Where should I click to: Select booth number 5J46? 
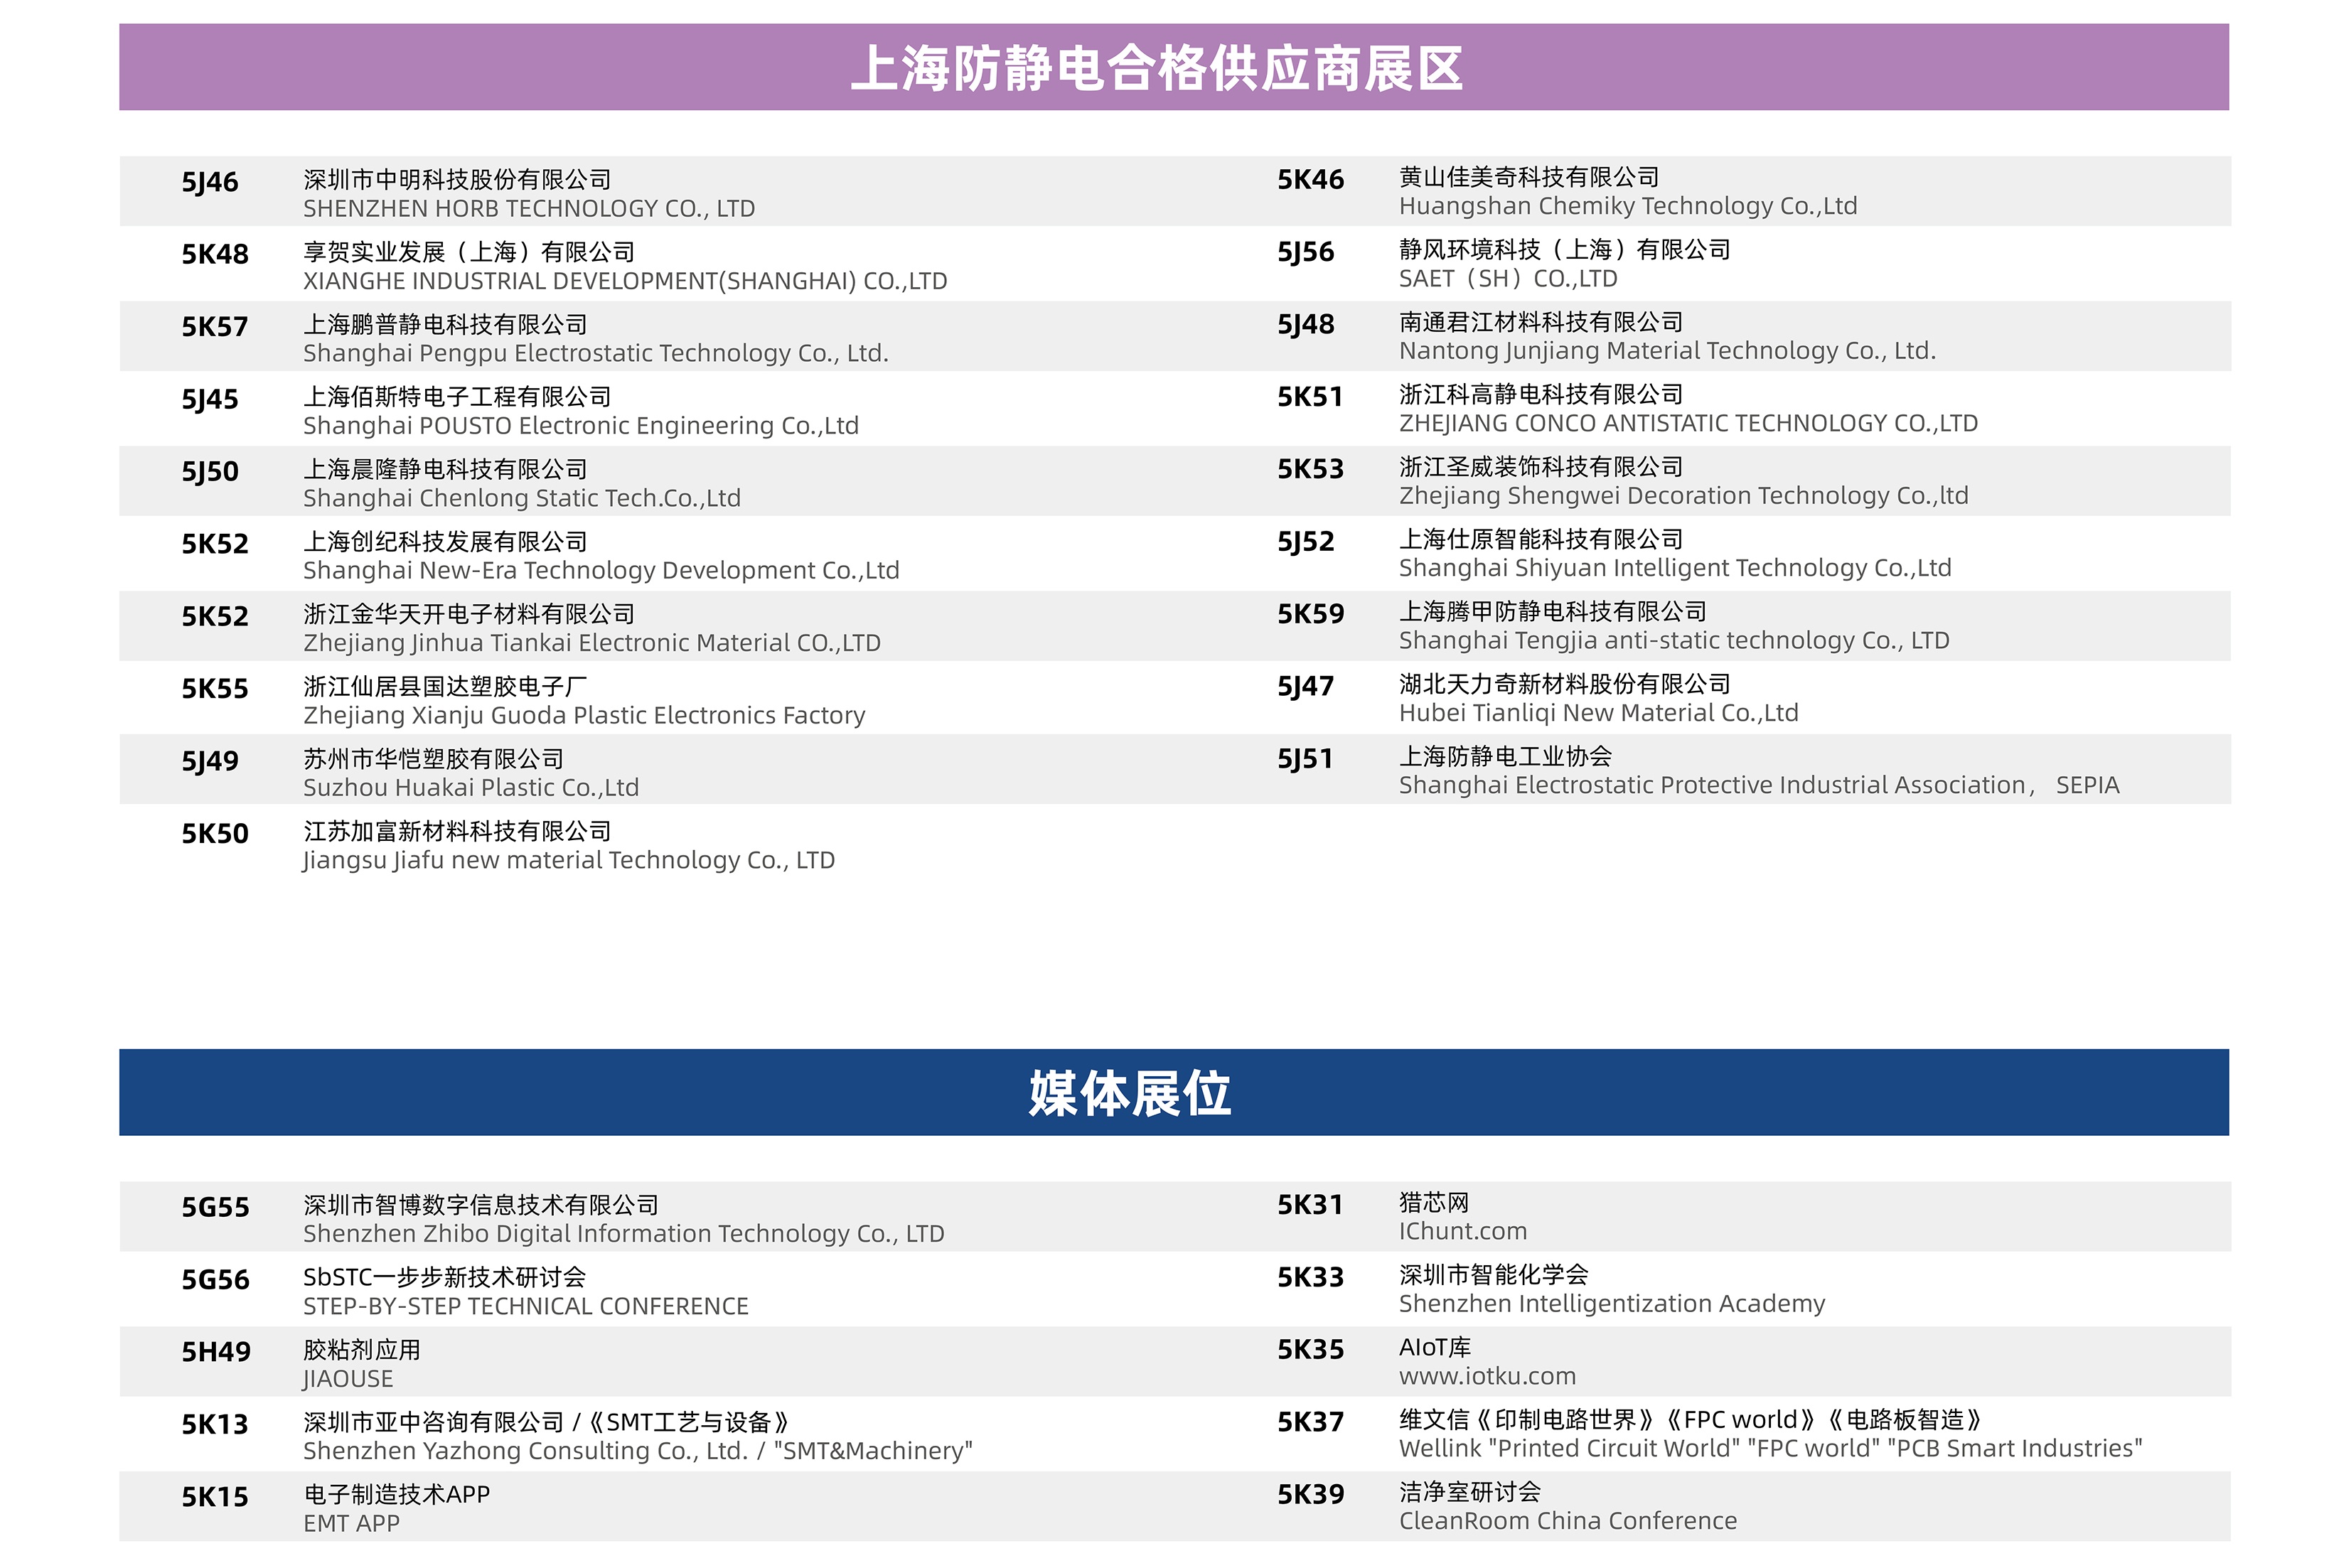(210, 182)
